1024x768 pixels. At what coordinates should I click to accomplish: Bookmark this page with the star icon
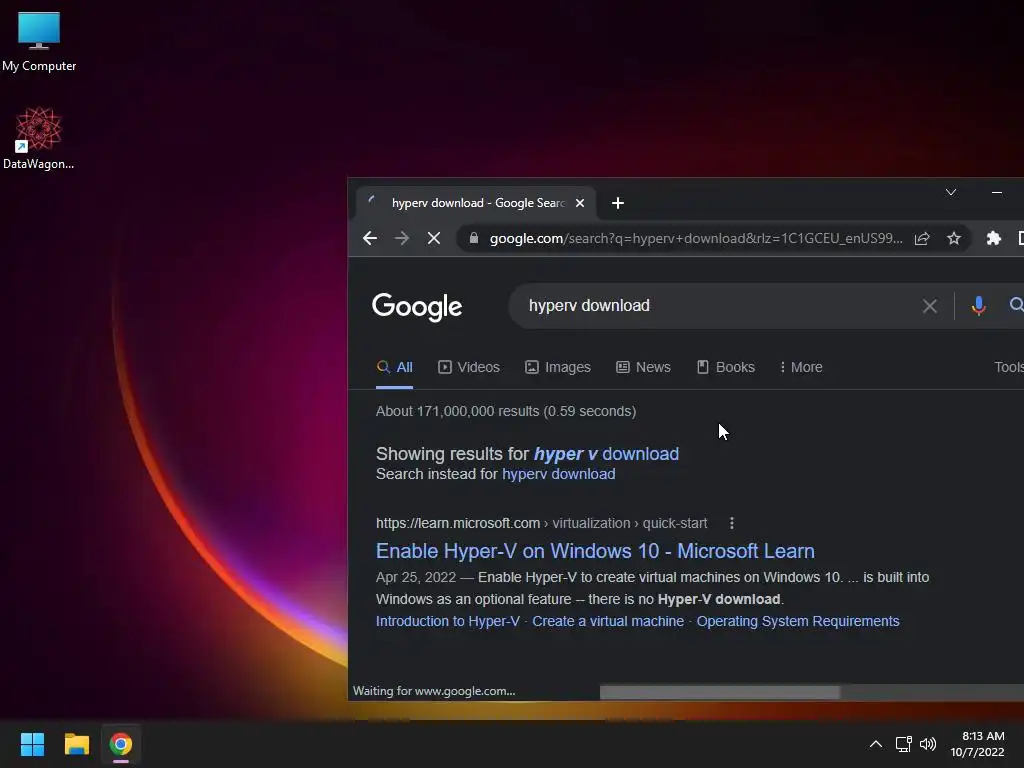point(954,238)
